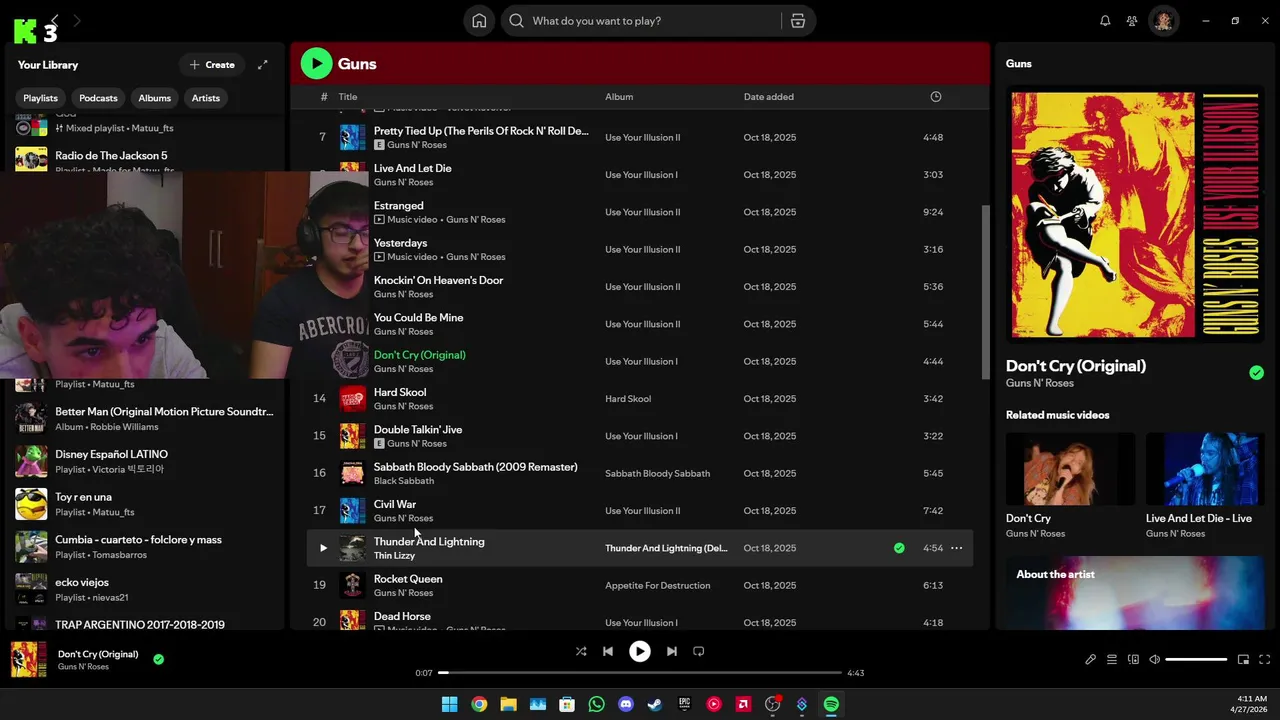Open Live And Let Die - Live video thumbnail
This screenshot has height=720, width=1280.
[1205, 468]
